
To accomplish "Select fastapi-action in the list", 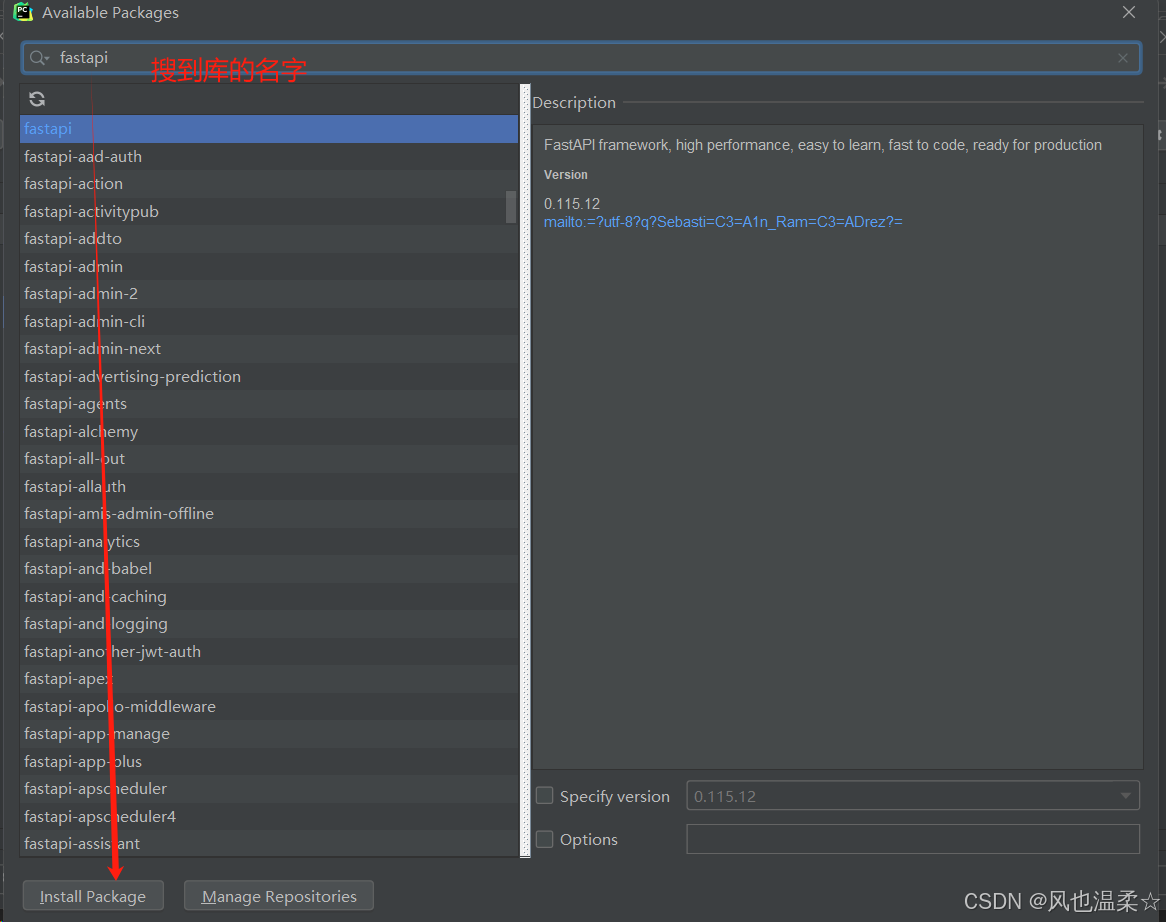I will click(269, 184).
